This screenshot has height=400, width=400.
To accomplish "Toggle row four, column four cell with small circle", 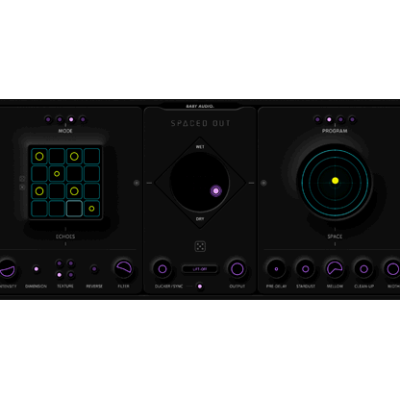I will tap(92, 209).
